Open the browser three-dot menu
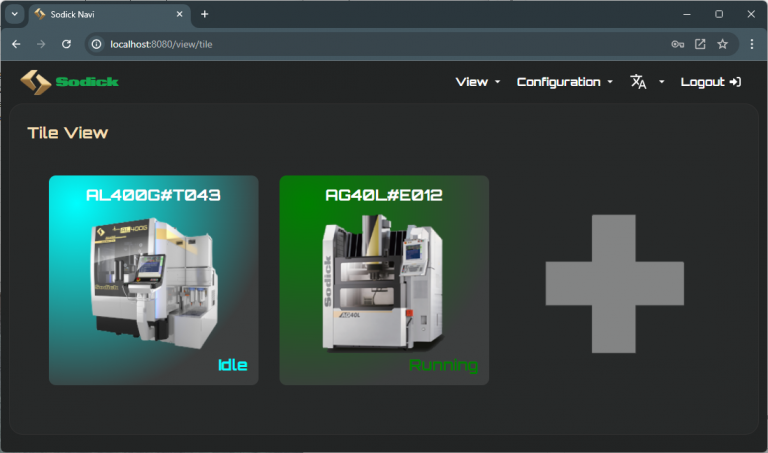The image size is (768, 453). (x=752, y=44)
